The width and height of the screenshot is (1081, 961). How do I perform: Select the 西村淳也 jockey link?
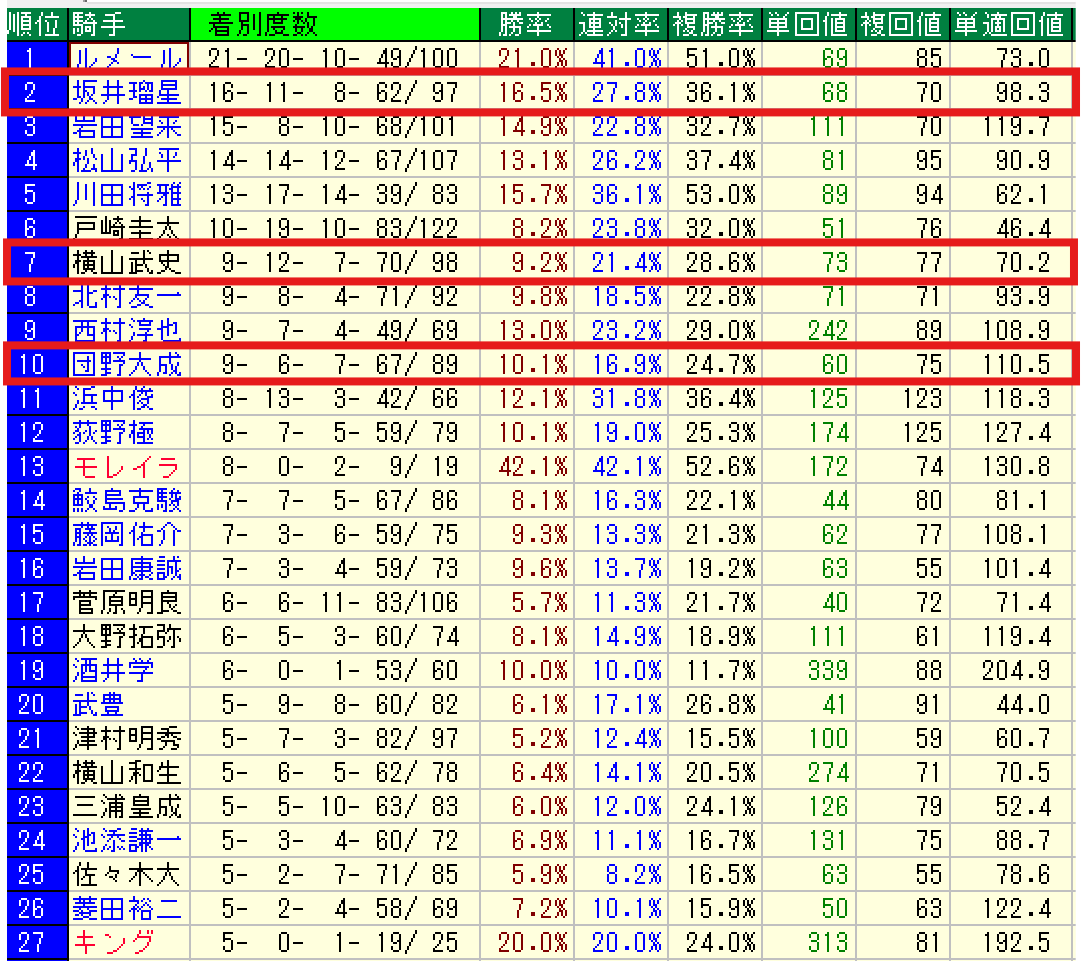pos(127,329)
